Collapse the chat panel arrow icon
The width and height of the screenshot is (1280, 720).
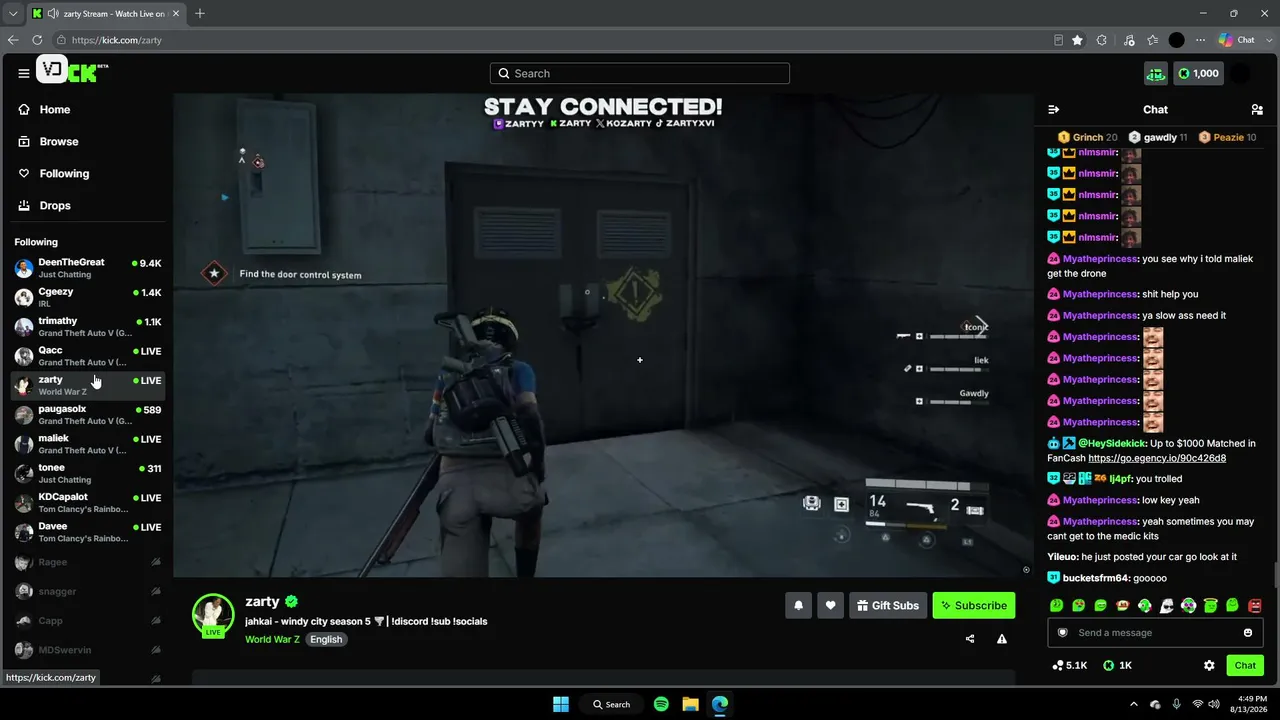[x=1053, y=109]
